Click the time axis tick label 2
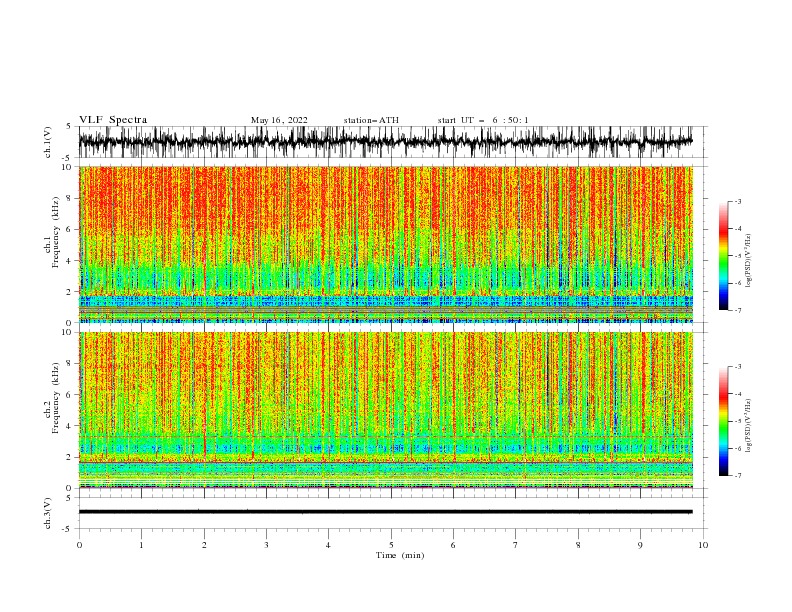Screen dimensions: 792x612 click(204, 545)
